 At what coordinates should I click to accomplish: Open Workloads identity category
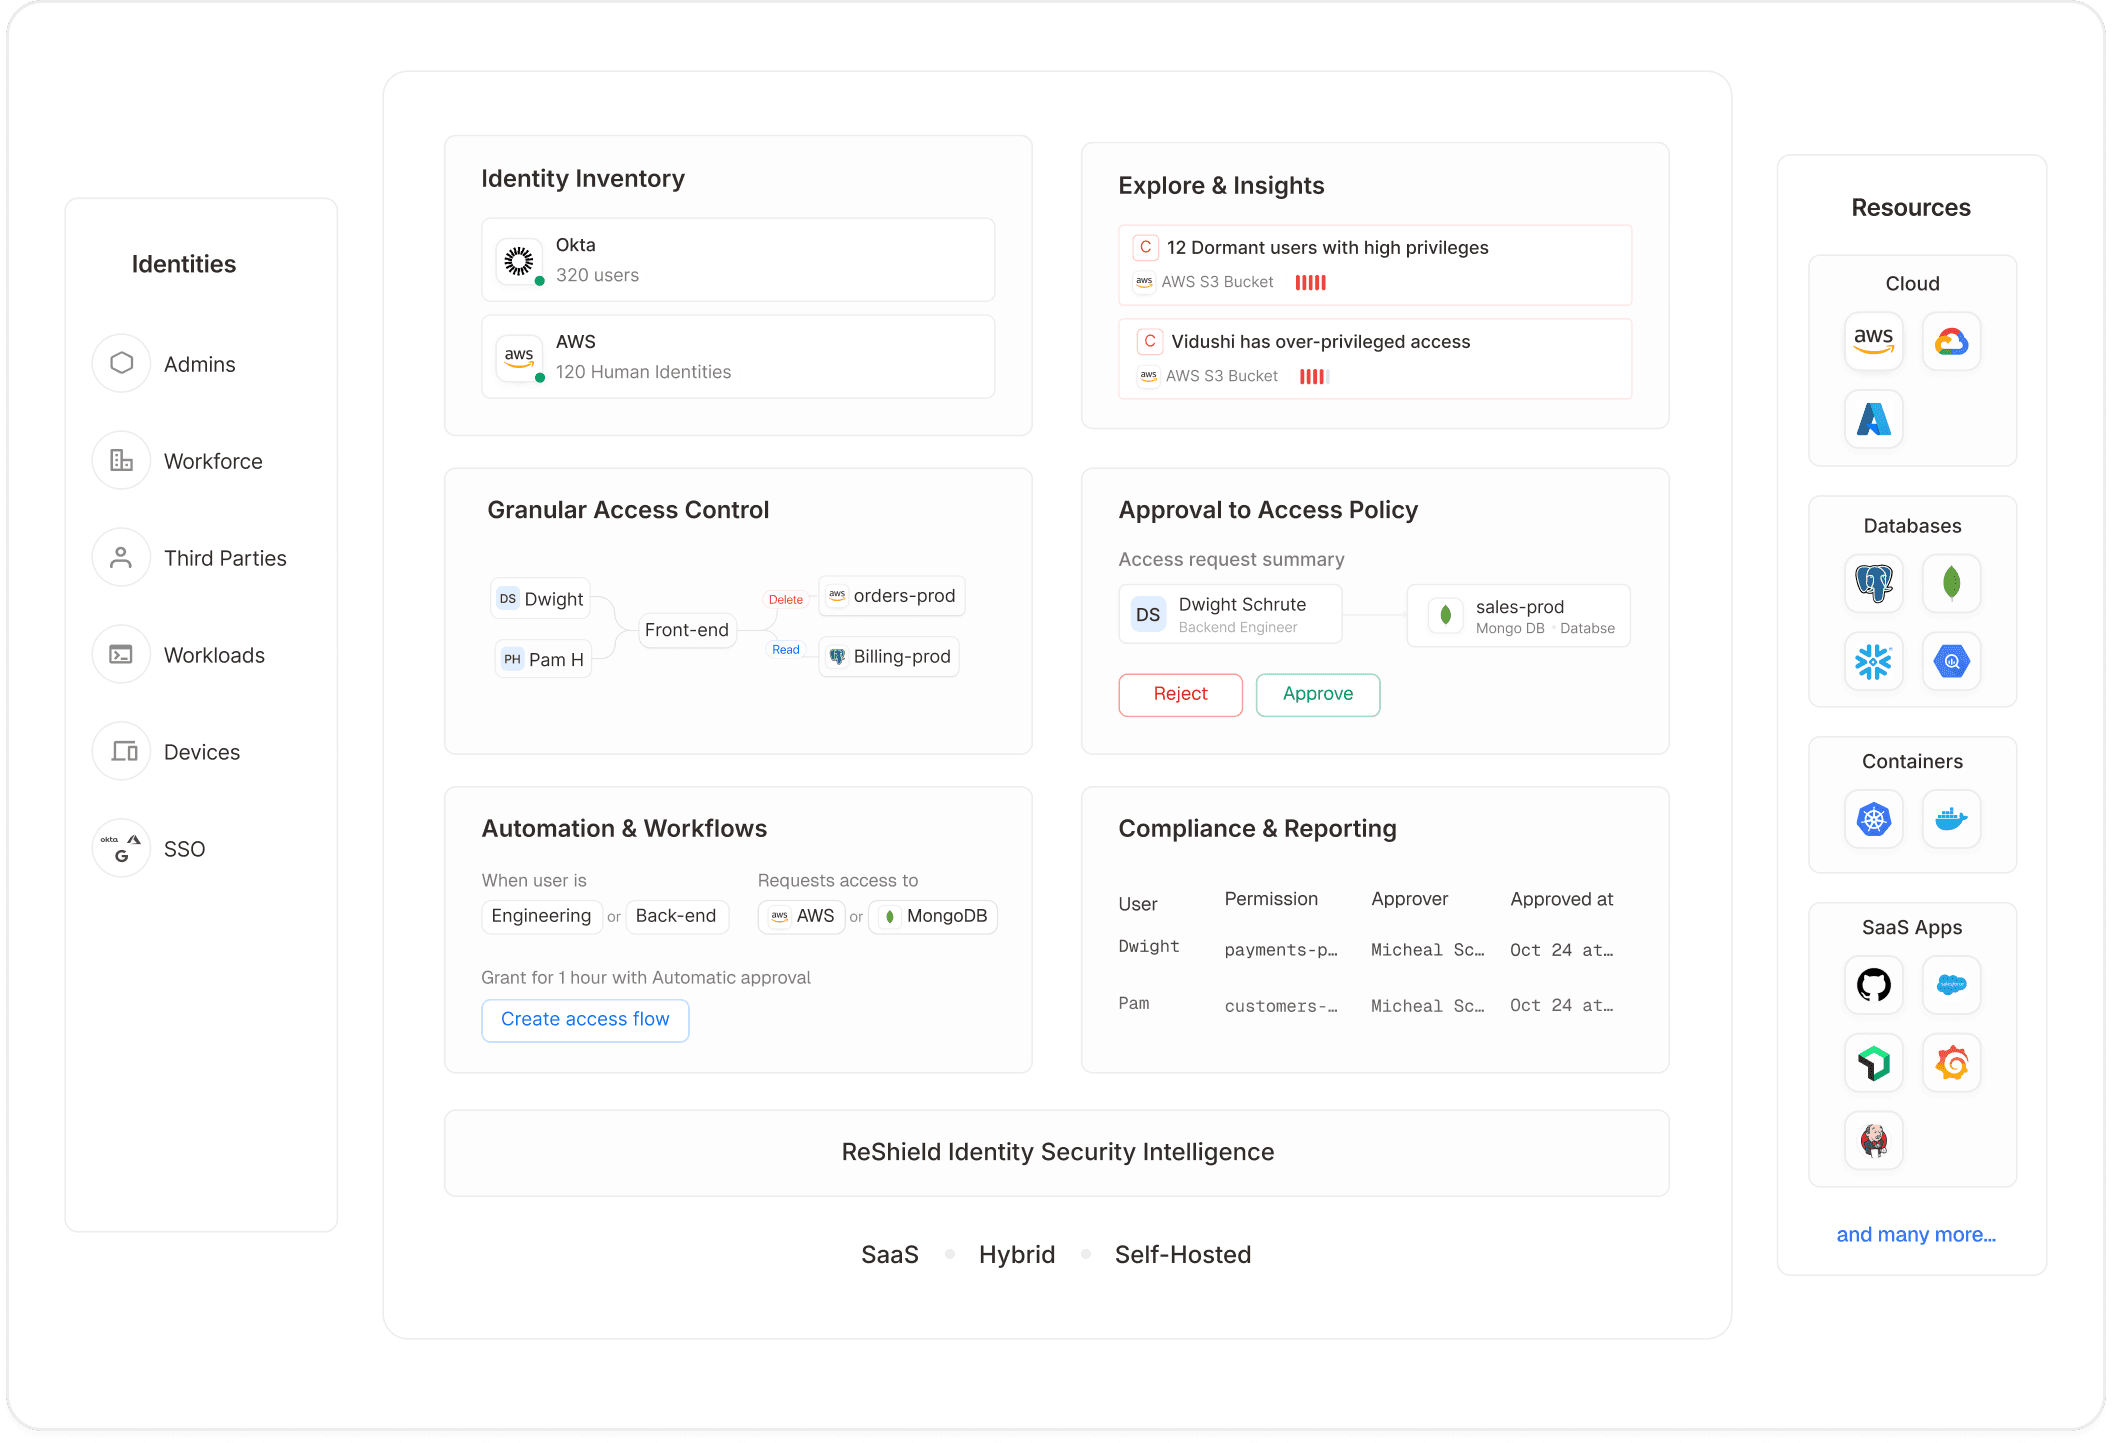[213, 655]
